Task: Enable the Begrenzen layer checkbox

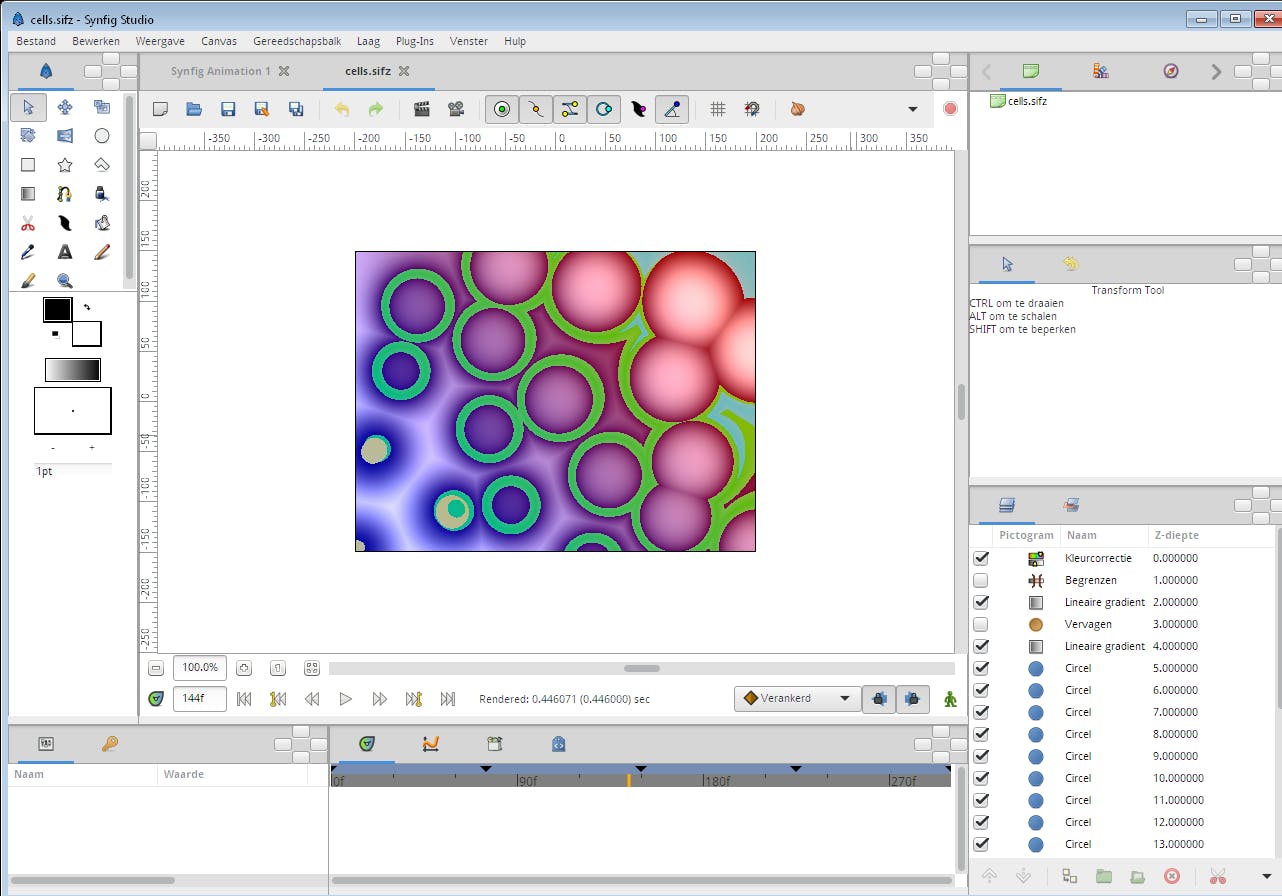Action: [x=981, y=580]
